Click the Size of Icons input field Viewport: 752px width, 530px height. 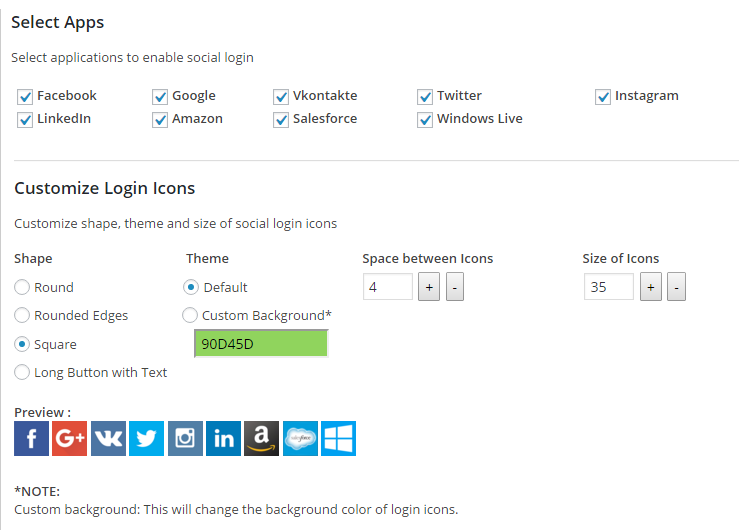609,288
